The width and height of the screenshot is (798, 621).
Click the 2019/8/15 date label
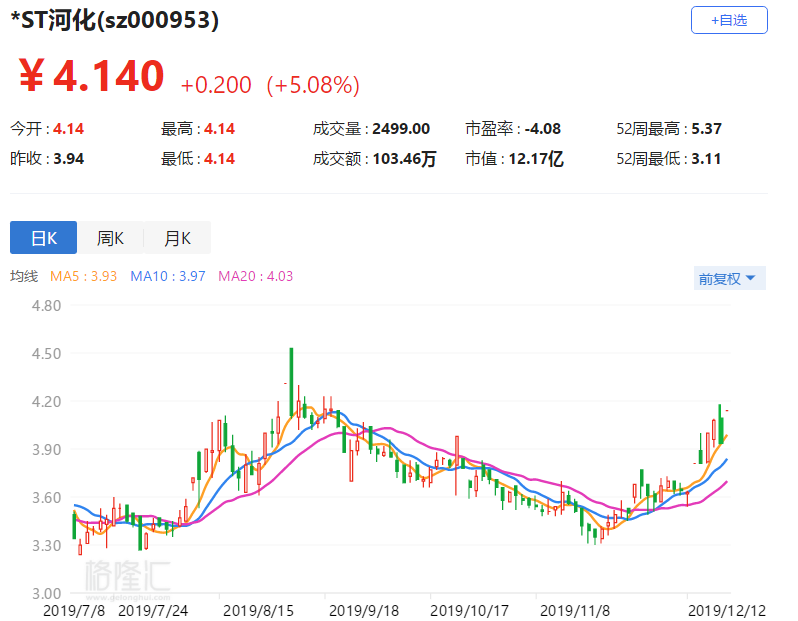tap(259, 610)
